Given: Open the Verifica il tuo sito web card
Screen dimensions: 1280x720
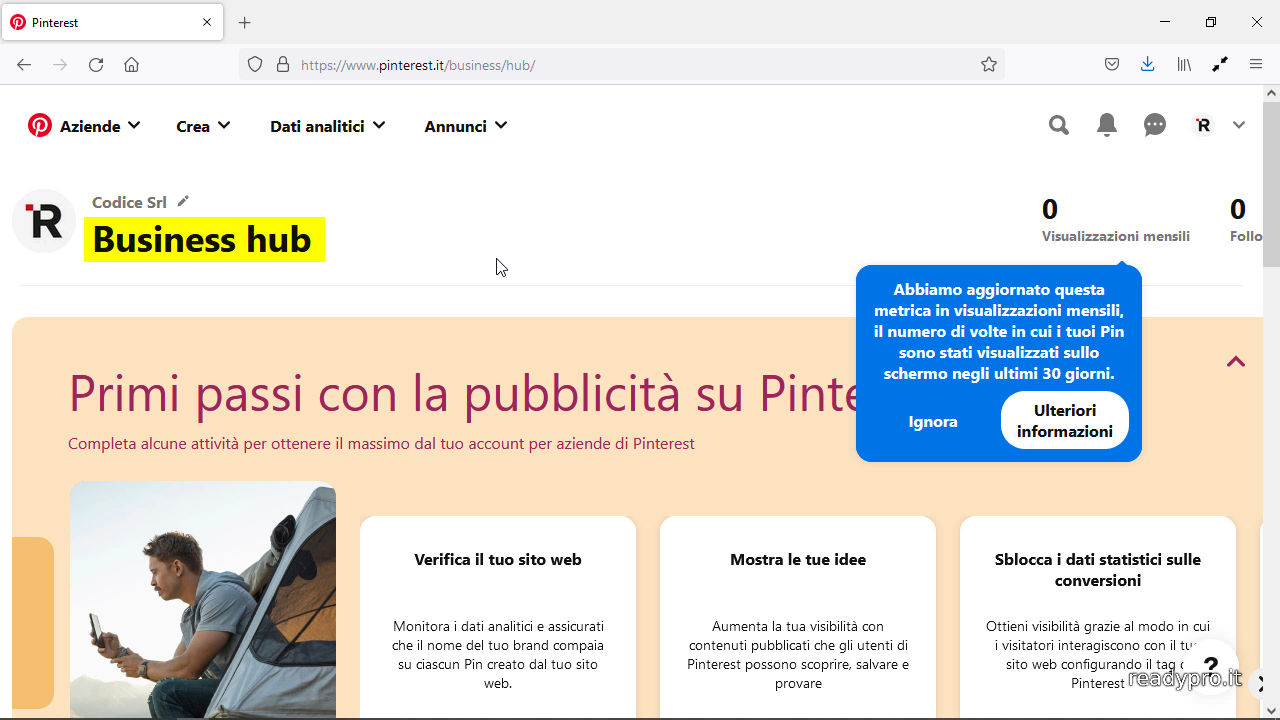Looking at the screenshot, I should click(x=498, y=617).
